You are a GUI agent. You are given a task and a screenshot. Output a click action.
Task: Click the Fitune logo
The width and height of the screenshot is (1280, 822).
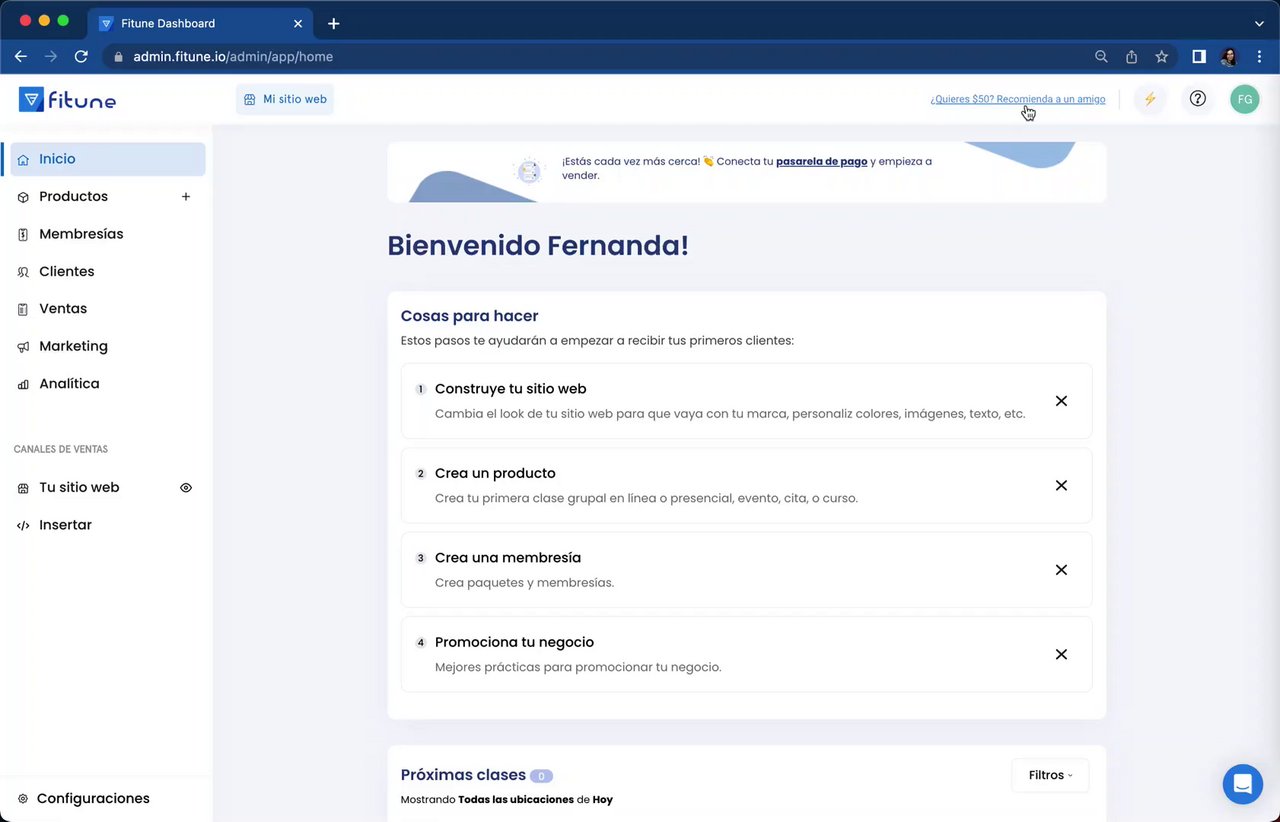point(67,100)
